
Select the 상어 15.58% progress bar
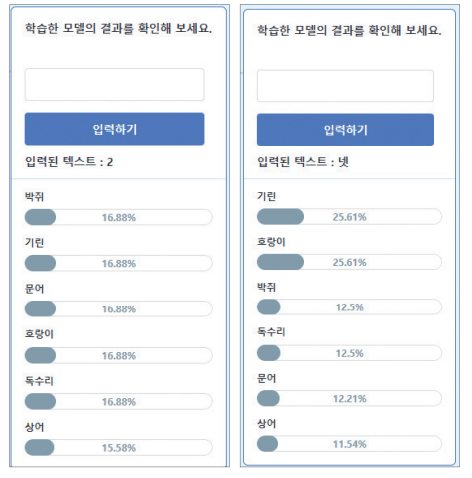point(119,447)
